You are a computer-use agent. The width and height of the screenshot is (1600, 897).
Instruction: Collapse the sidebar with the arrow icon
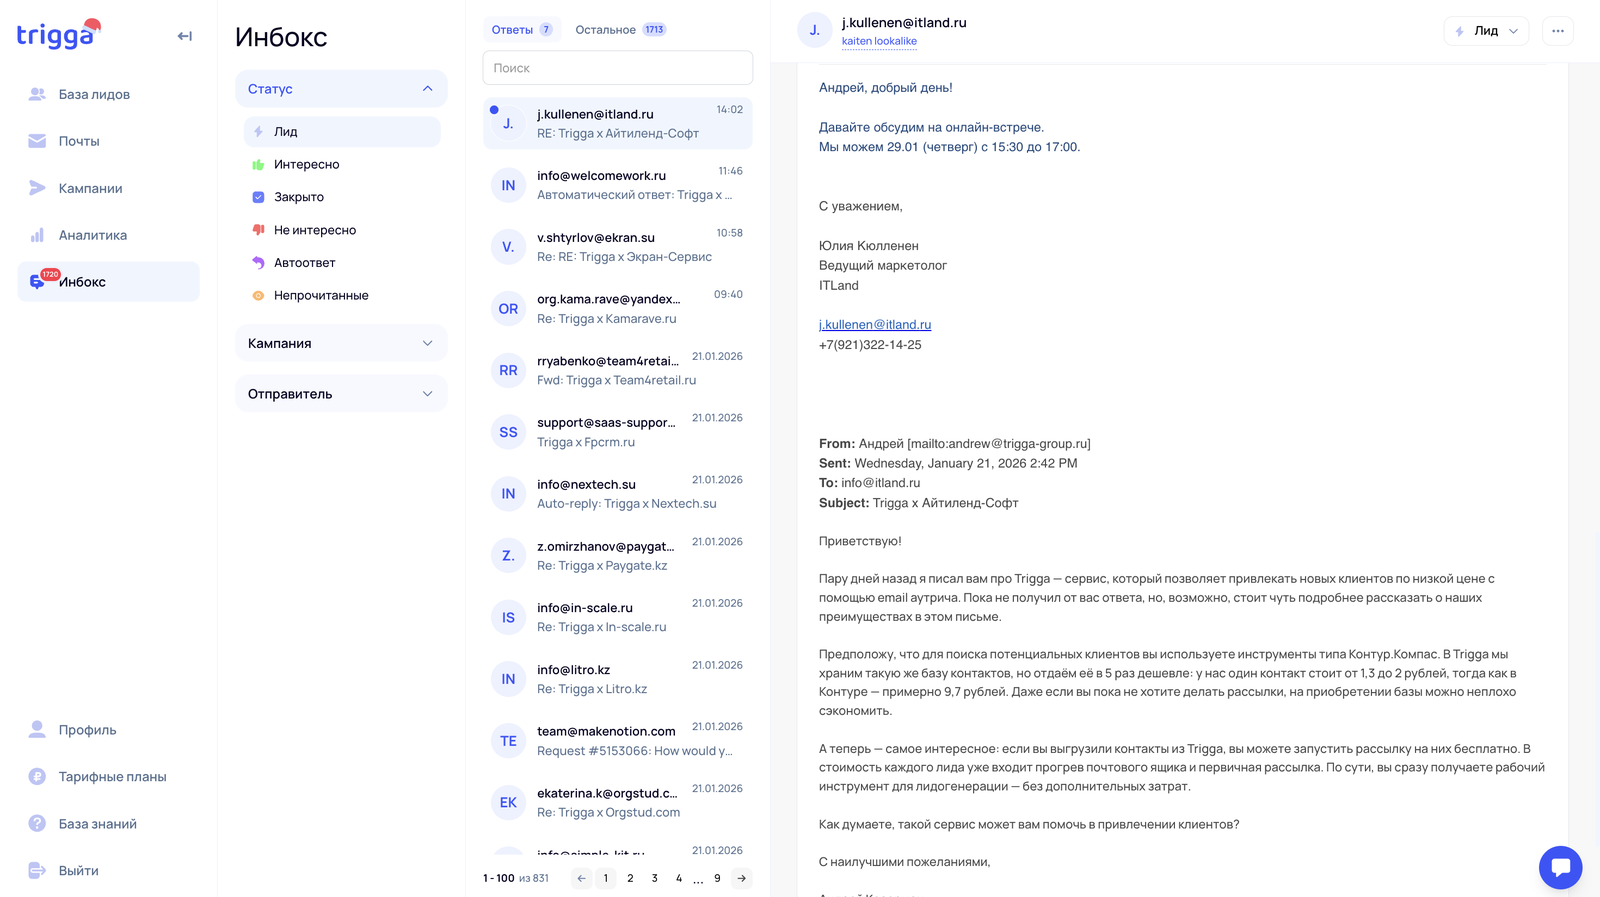click(184, 36)
